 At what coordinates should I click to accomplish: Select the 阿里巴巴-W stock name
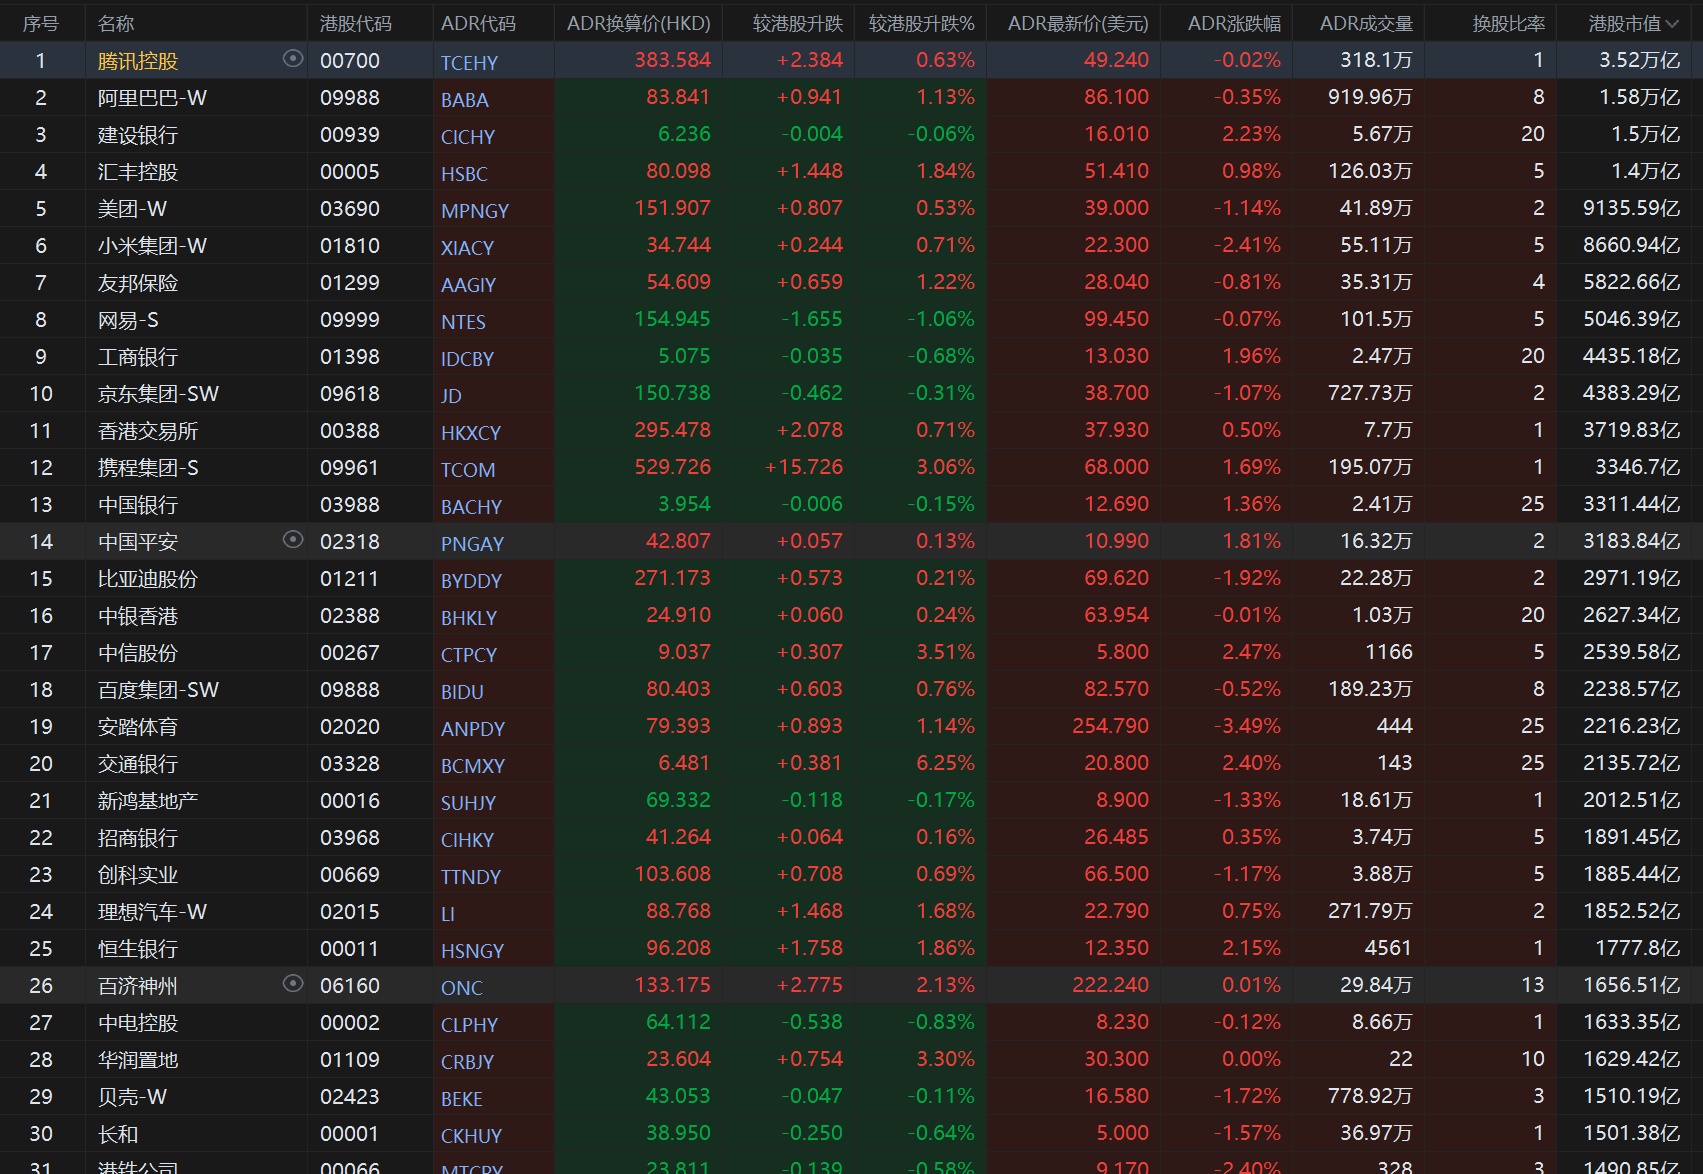[x=152, y=98]
